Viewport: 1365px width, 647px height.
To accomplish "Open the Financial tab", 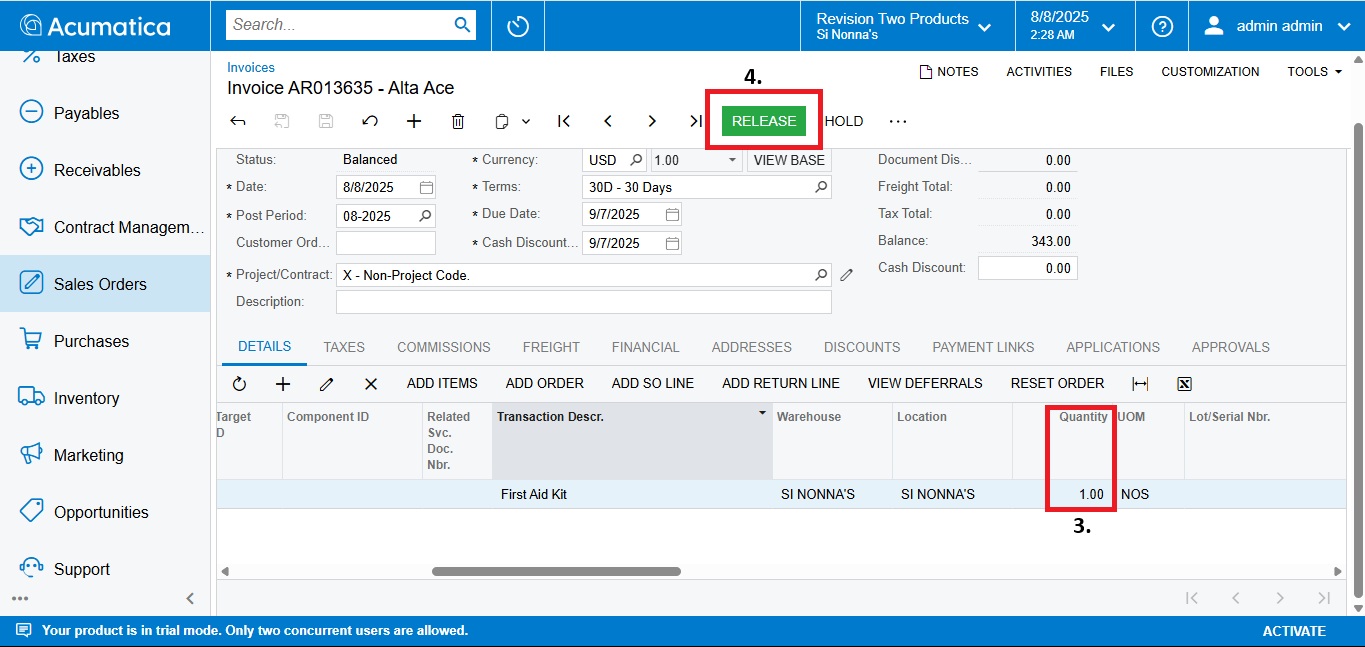I will click(645, 347).
